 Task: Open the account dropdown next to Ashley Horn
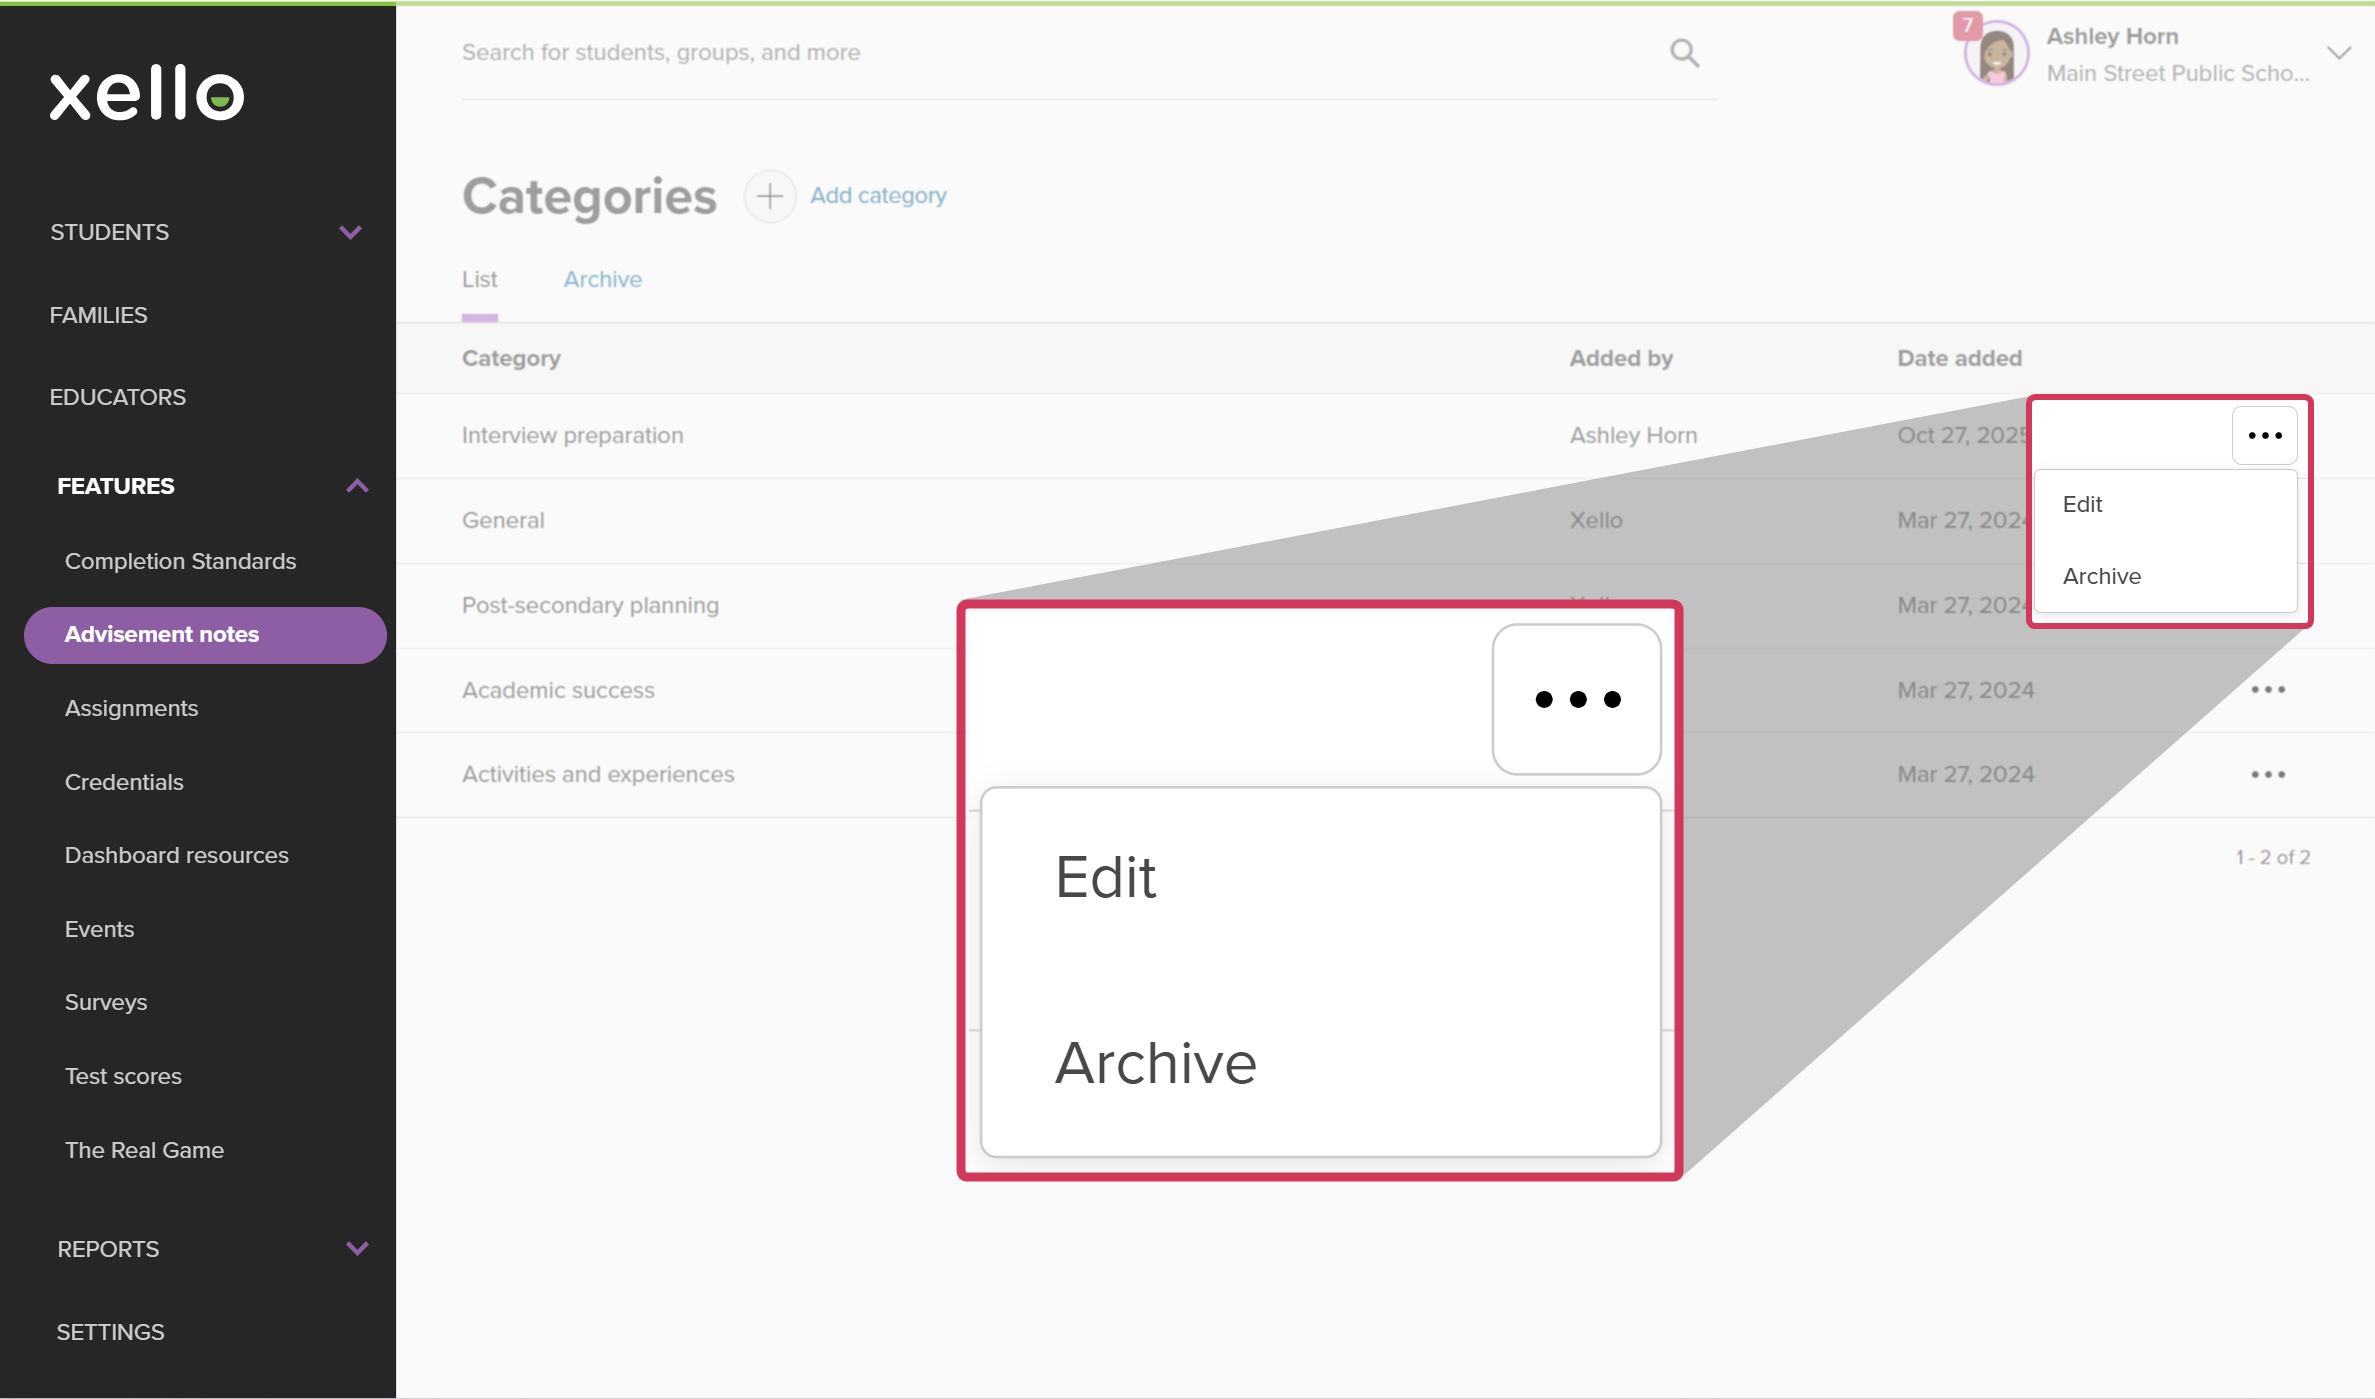(x=2339, y=53)
